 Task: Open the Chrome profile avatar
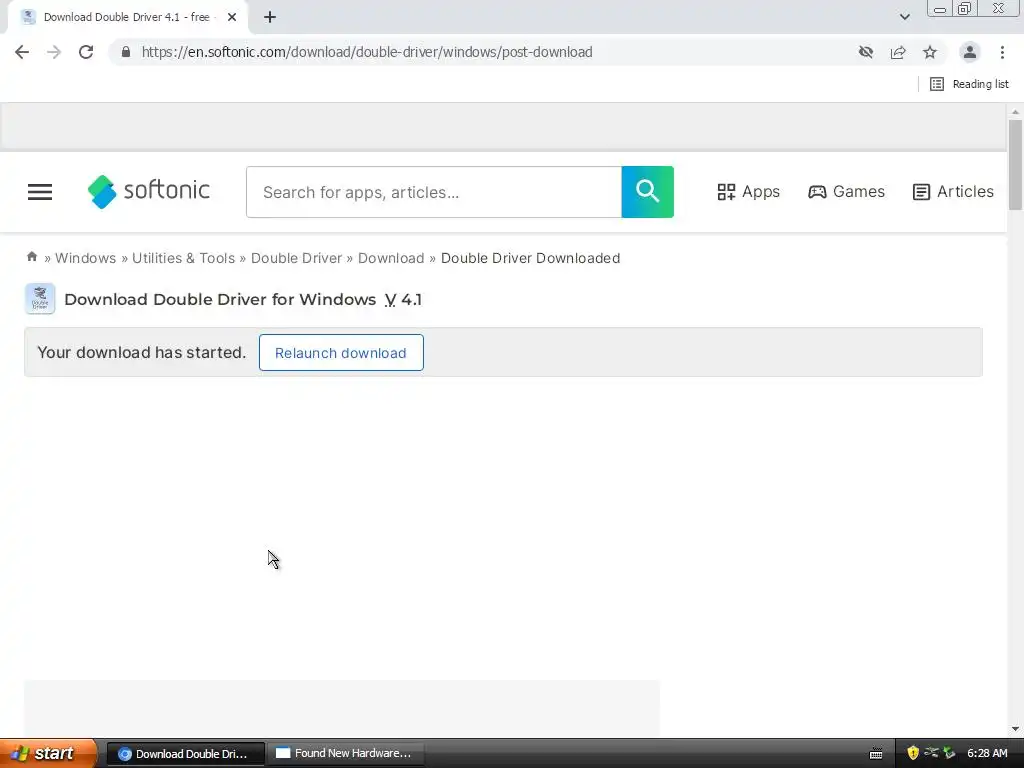pyautogui.click(x=970, y=52)
